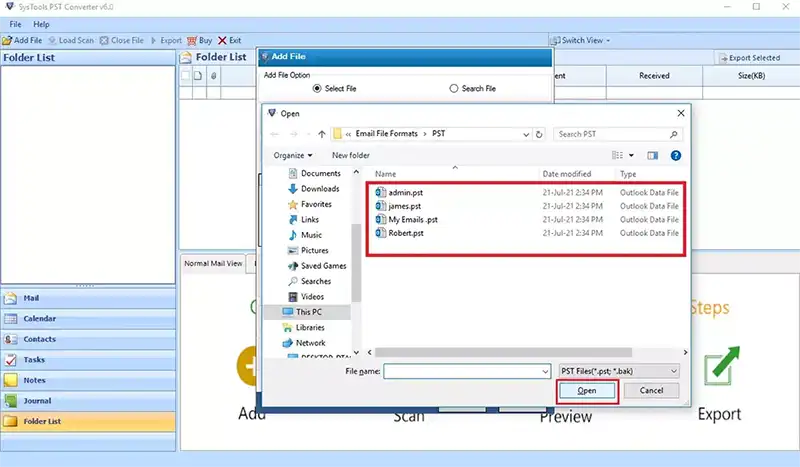Click the horizontal scrollbar in file list
The width and height of the screenshot is (800, 467).
pyautogui.click(x=503, y=353)
